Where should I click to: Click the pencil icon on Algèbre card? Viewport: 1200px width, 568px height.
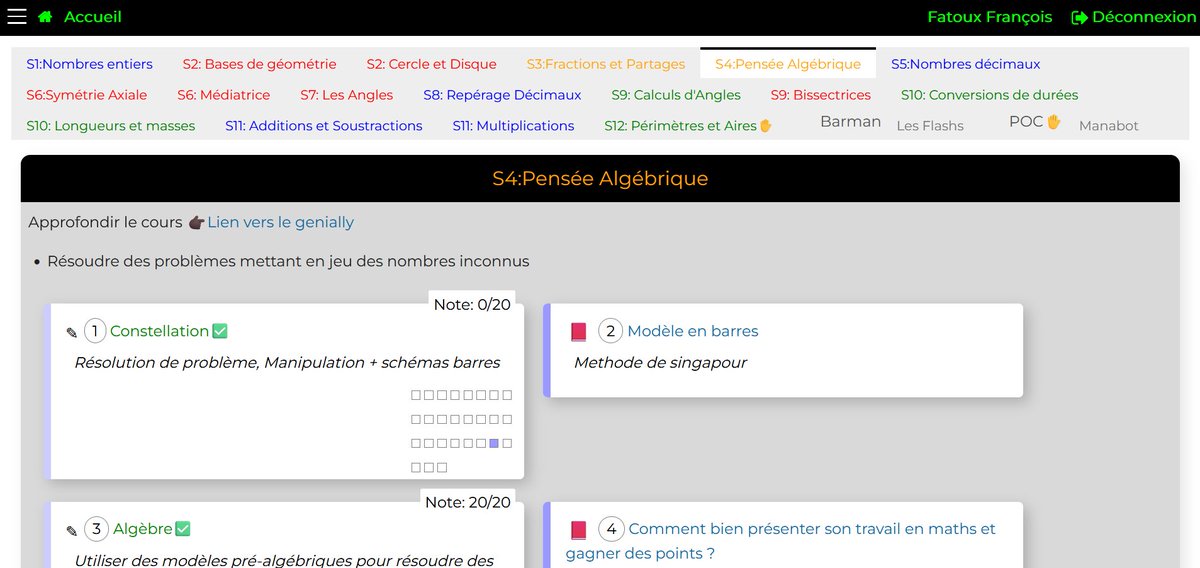click(72, 530)
